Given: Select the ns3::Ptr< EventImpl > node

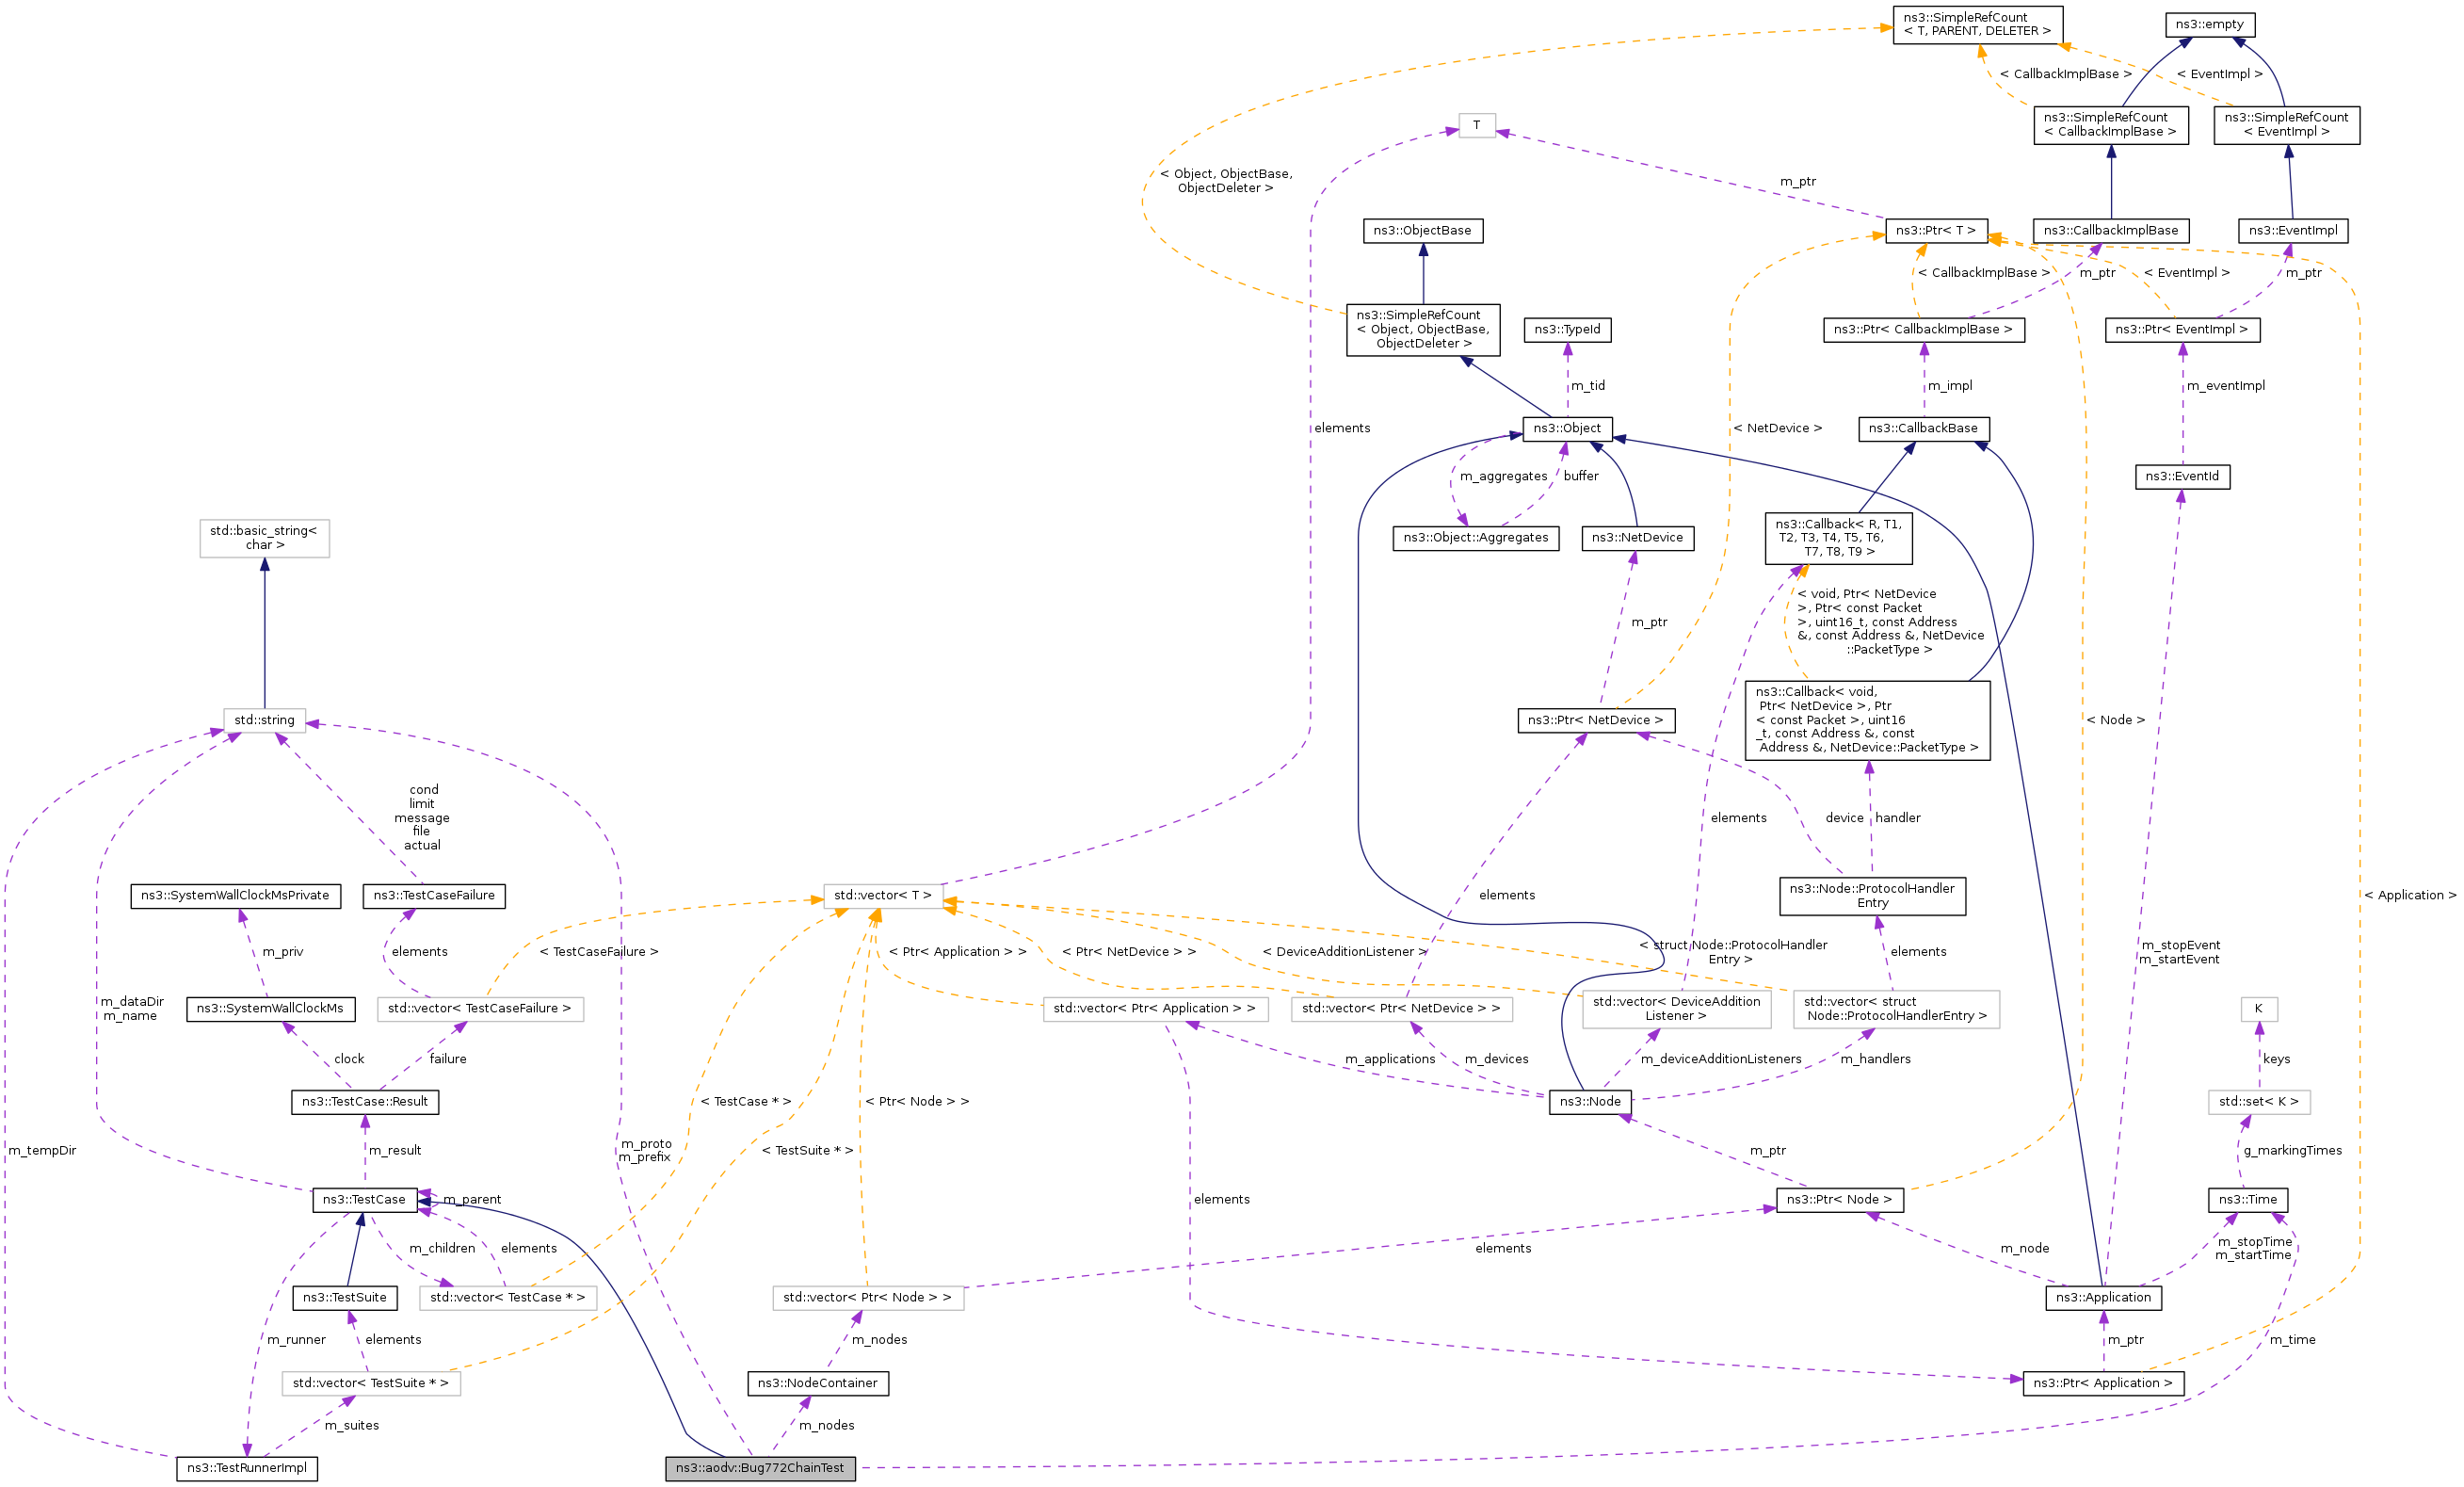Looking at the screenshot, I should click(x=2182, y=329).
